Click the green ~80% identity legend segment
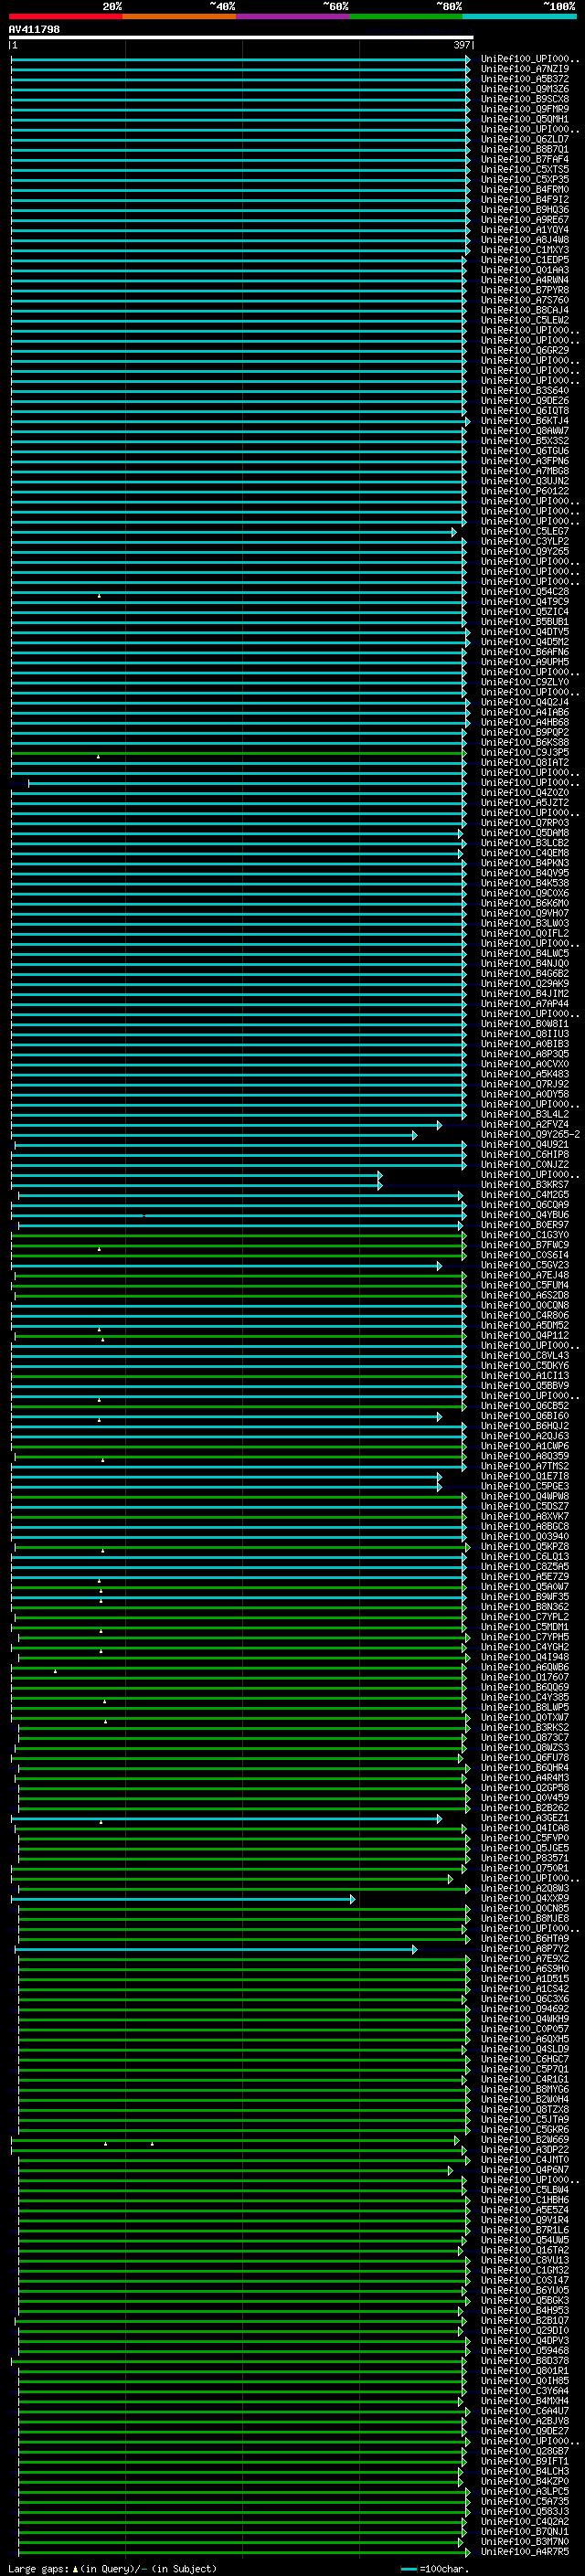This screenshot has height=2576, width=585. pyautogui.click(x=406, y=16)
